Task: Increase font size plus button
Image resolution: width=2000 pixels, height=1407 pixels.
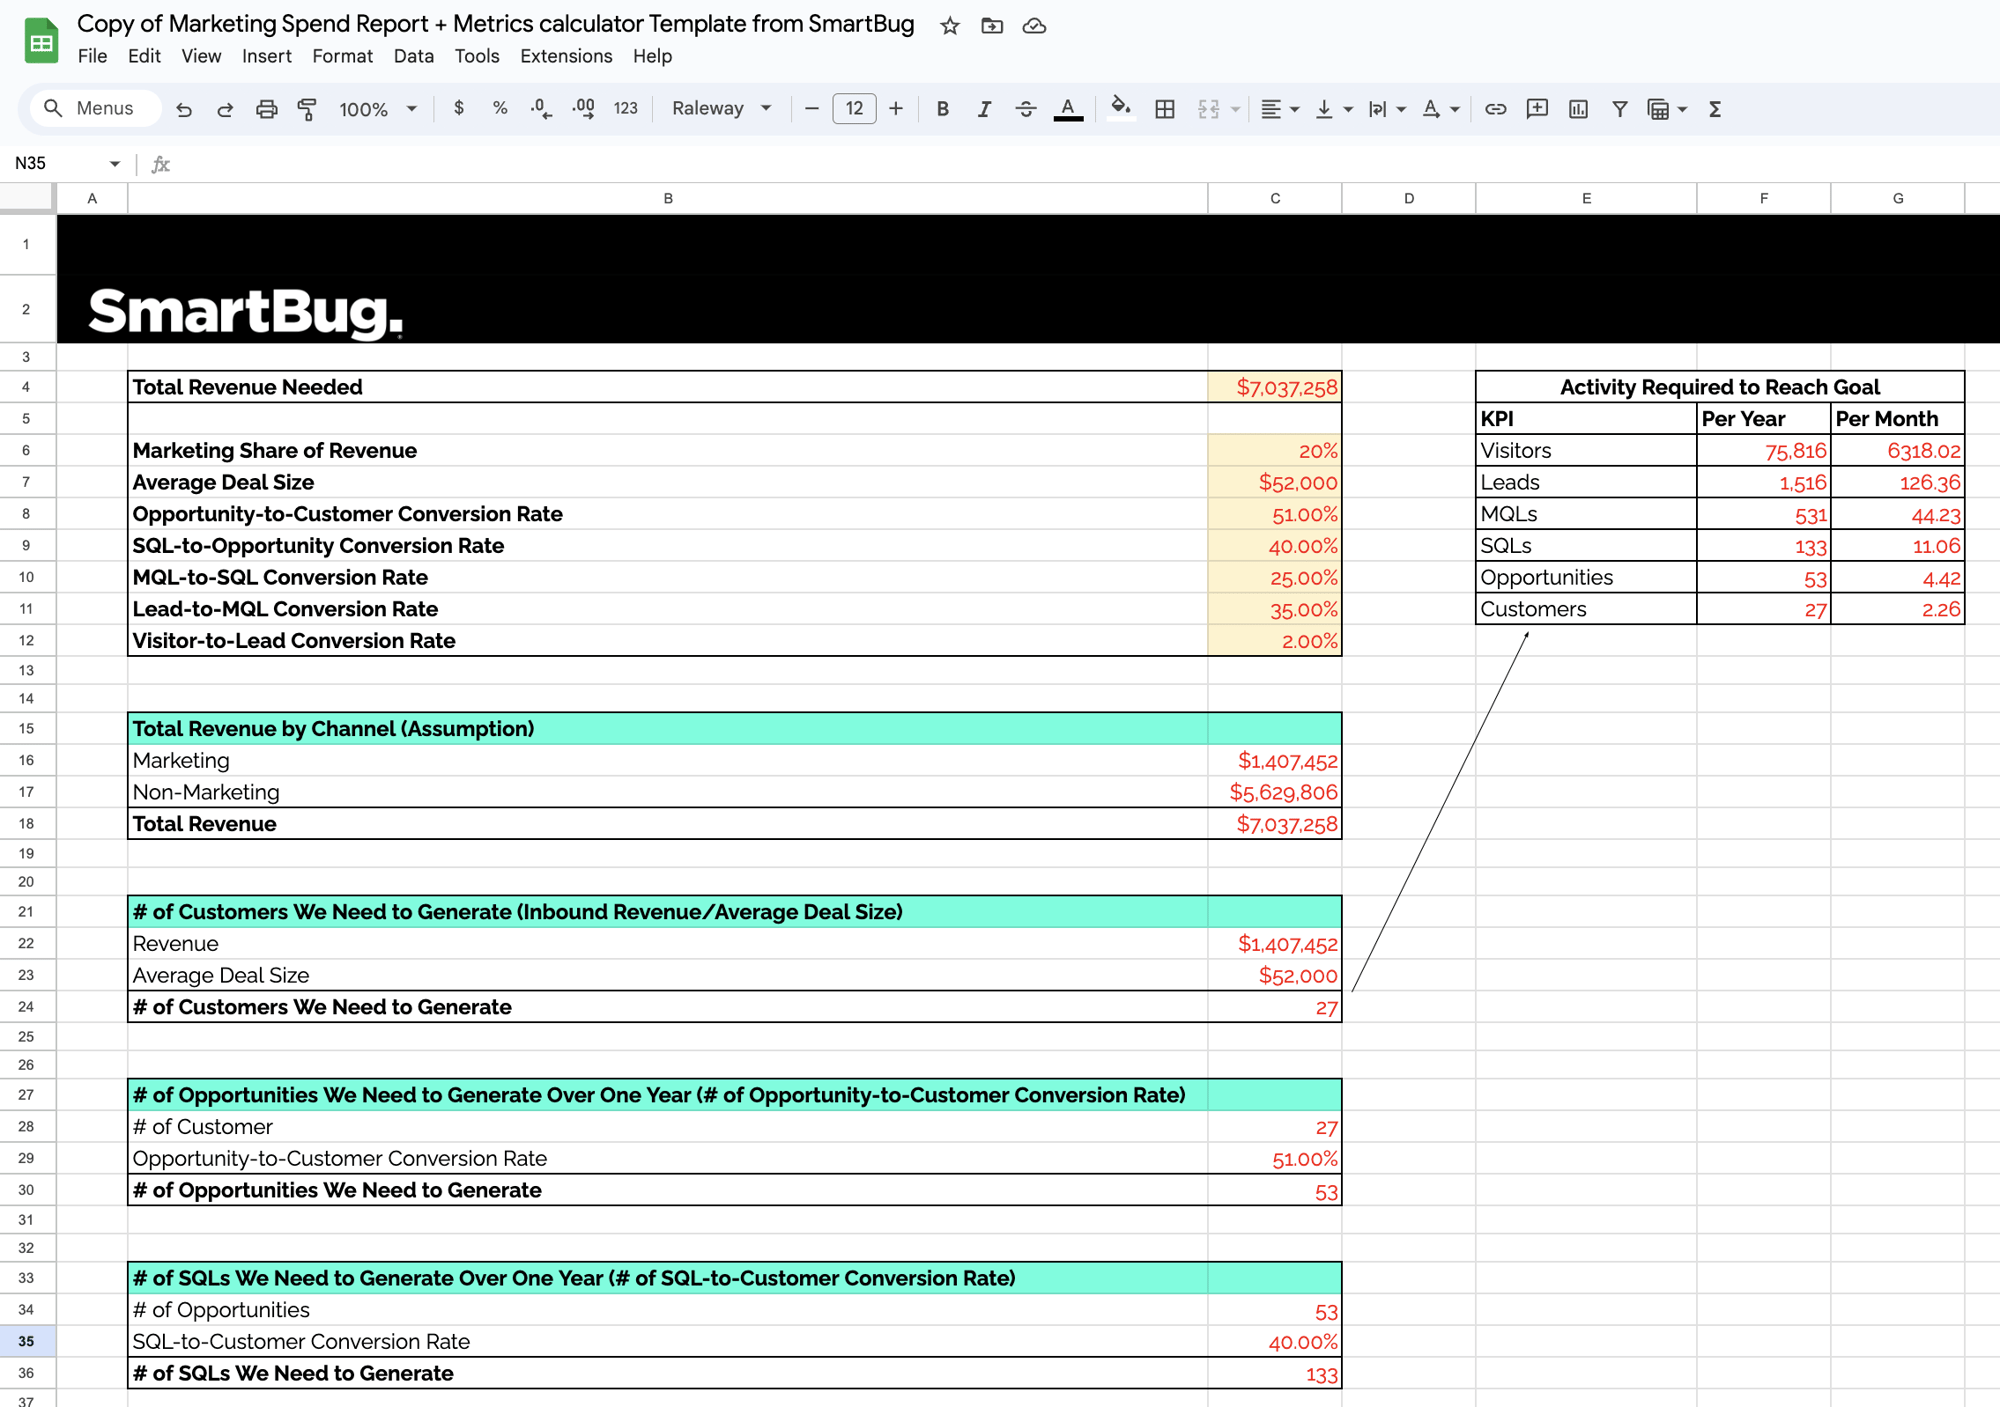Action: 896,109
